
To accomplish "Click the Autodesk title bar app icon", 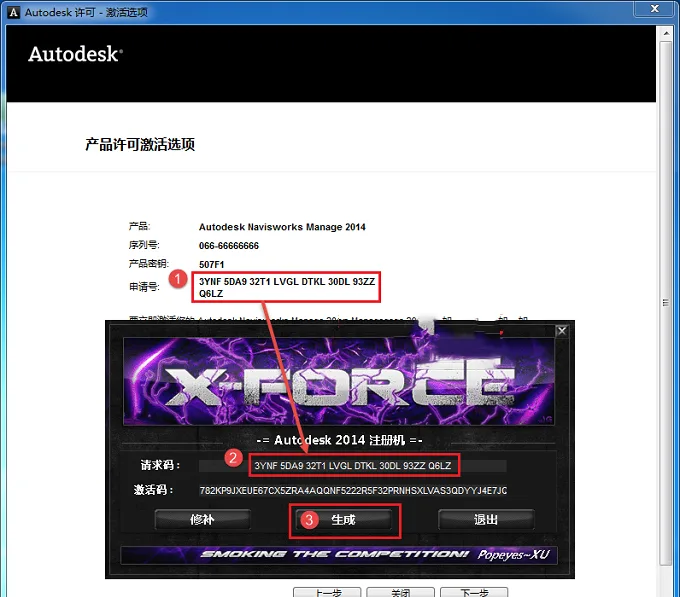I will pos(14,12).
